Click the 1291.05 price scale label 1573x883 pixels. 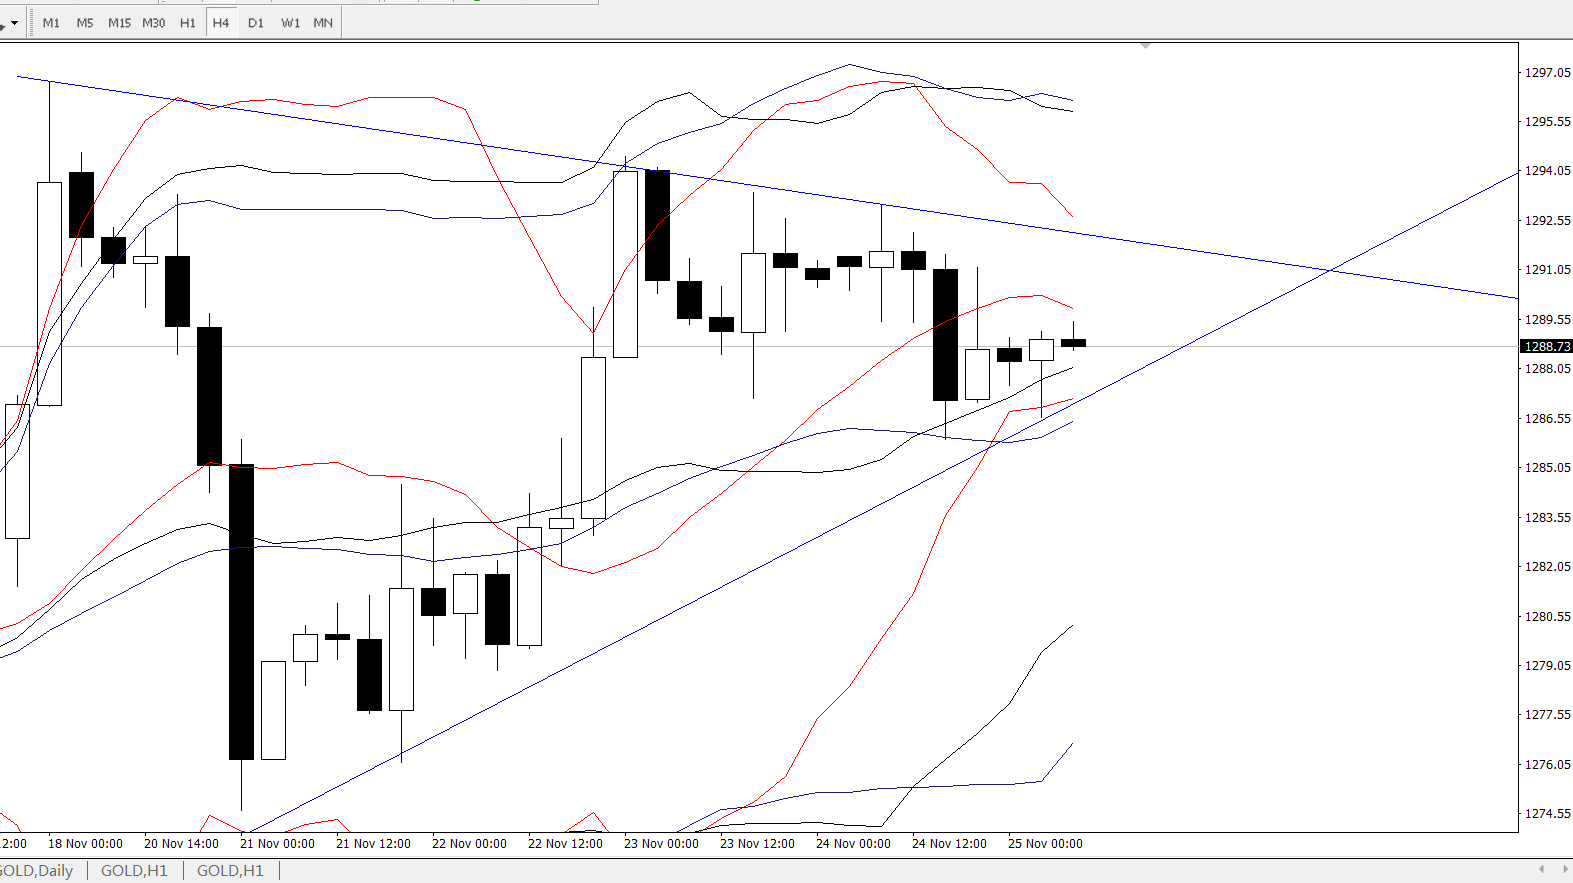(x=1546, y=269)
